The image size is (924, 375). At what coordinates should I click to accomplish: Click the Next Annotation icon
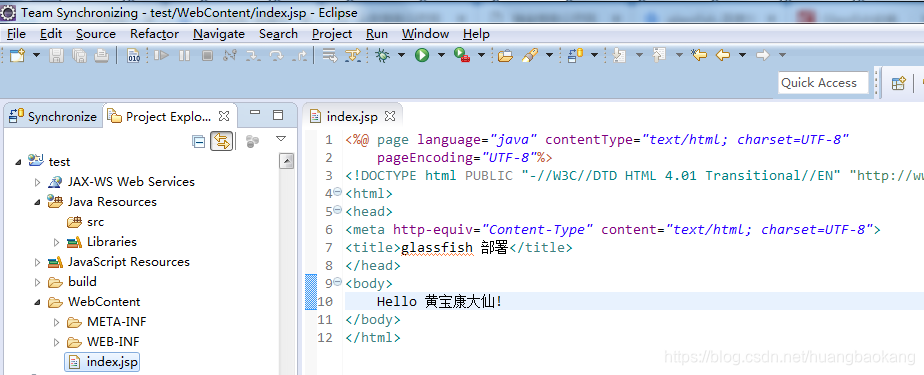(x=619, y=55)
